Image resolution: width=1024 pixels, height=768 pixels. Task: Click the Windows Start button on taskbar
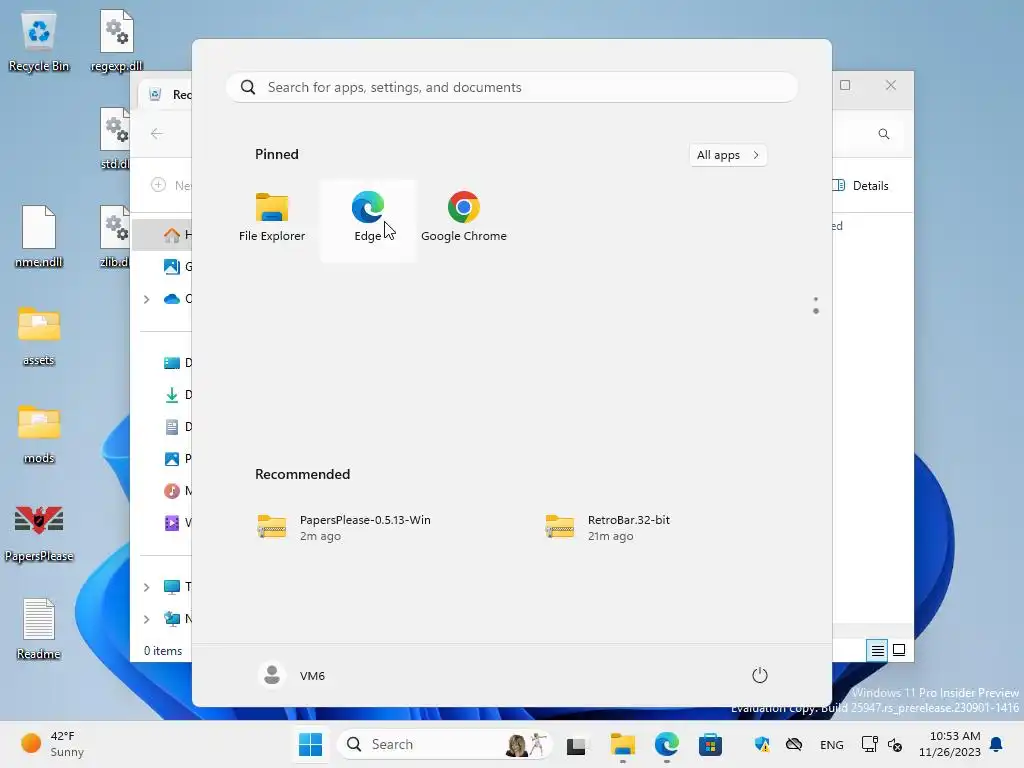pyautogui.click(x=310, y=744)
